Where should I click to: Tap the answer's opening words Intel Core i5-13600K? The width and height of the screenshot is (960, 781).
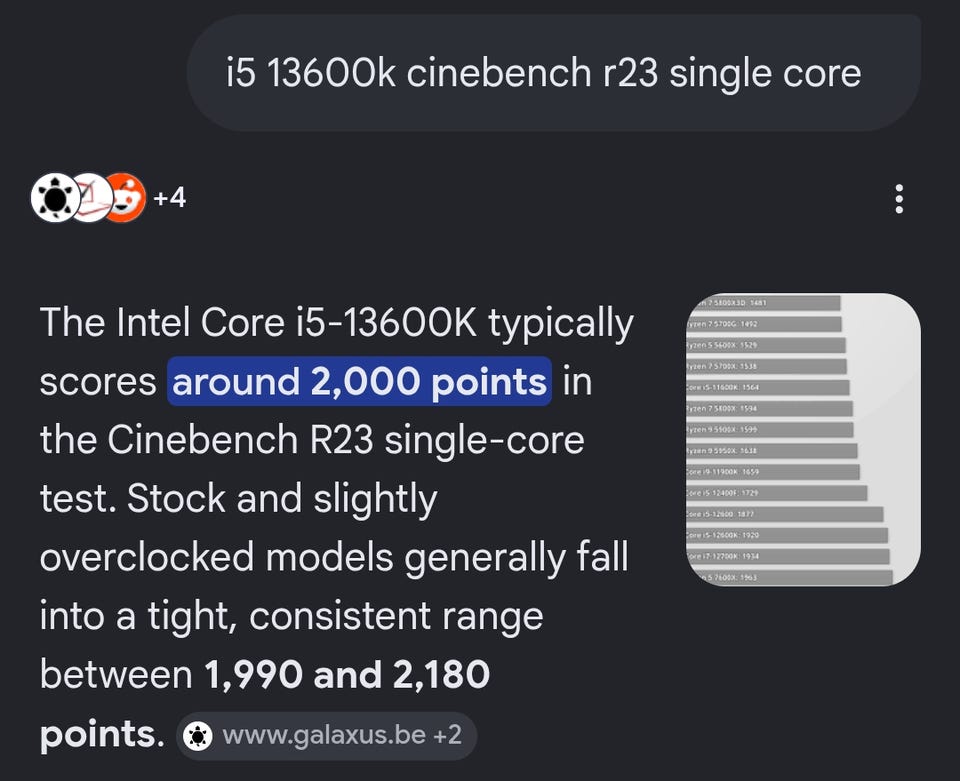click(296, 322)
